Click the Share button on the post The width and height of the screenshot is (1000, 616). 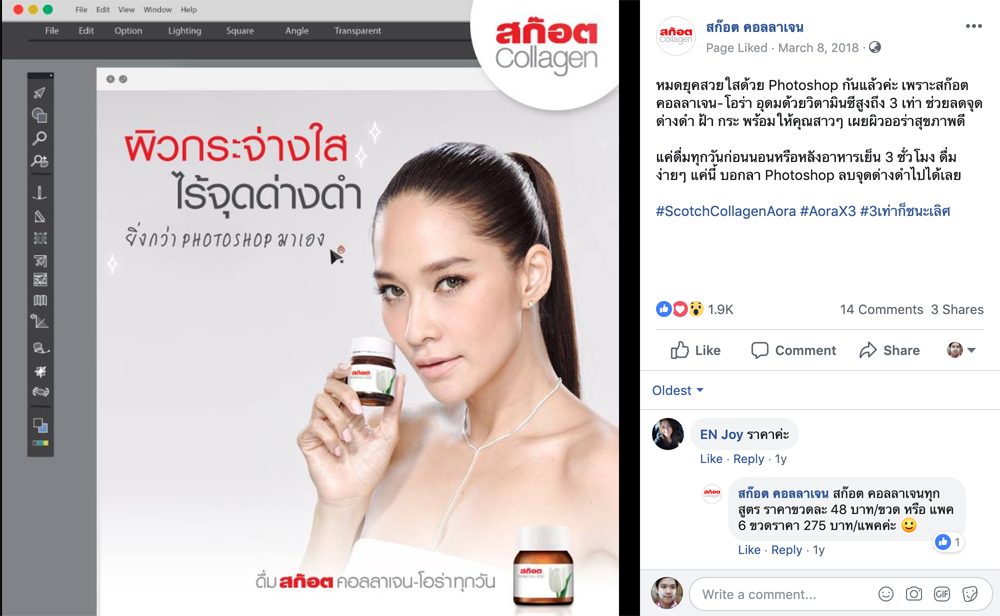point(890,350)
